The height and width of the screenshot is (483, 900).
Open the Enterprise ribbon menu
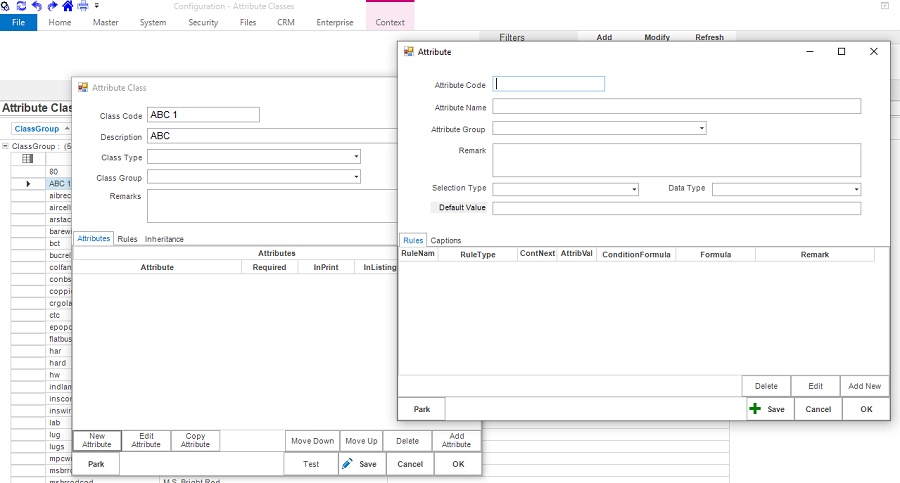pyautogui.click(x=334, y=22)
